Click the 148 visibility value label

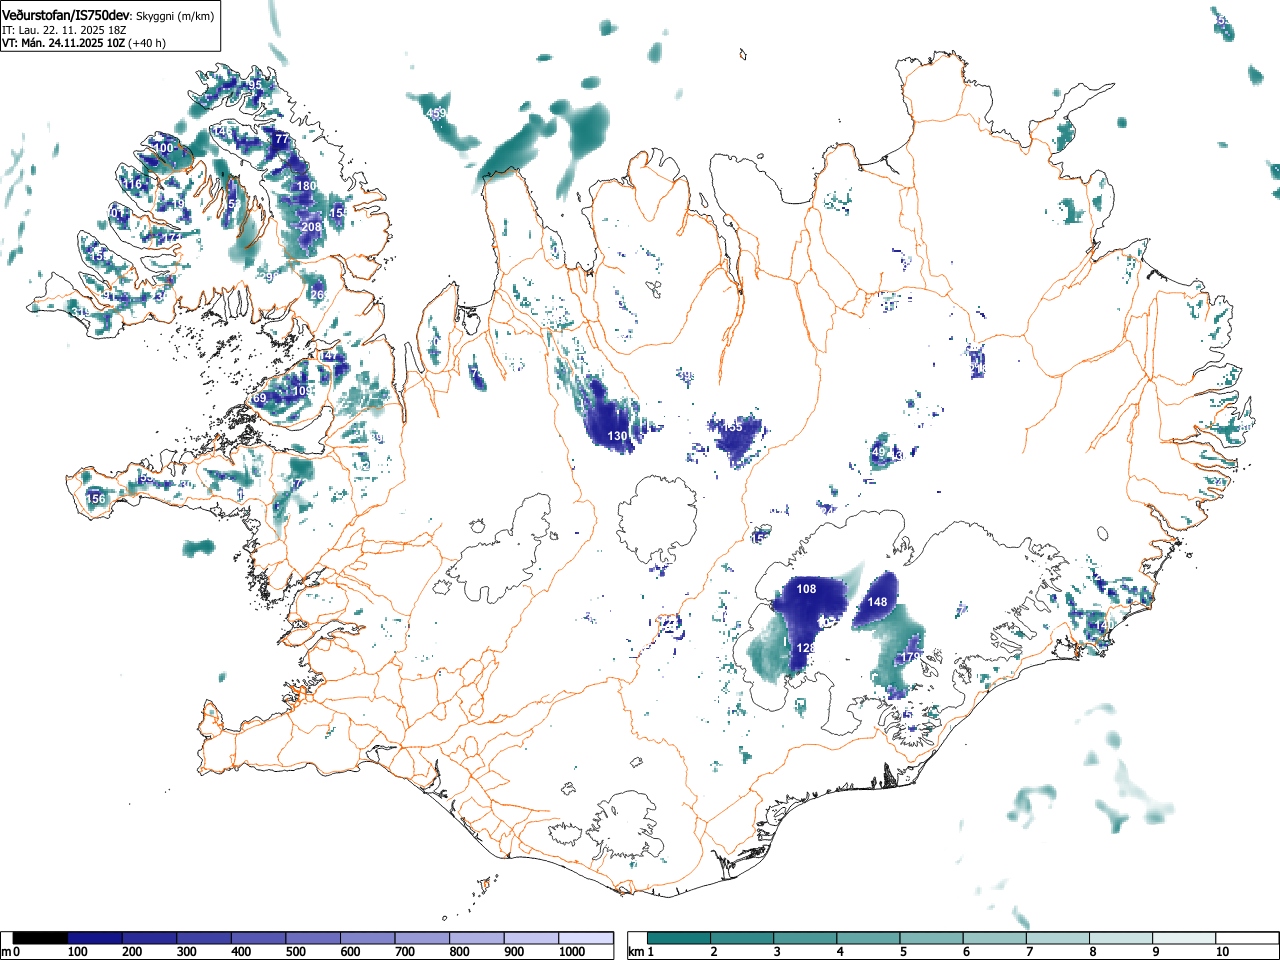point(877,602)
